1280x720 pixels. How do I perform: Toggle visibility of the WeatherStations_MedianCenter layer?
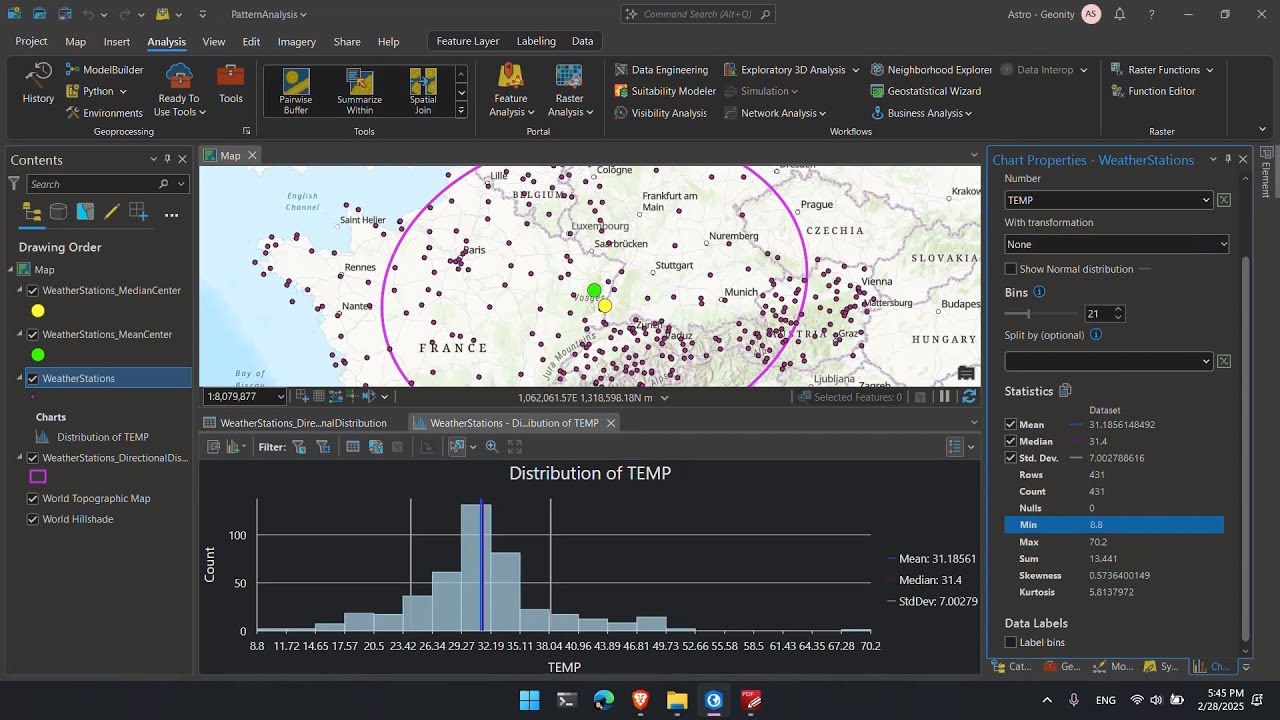click(33, 291)
